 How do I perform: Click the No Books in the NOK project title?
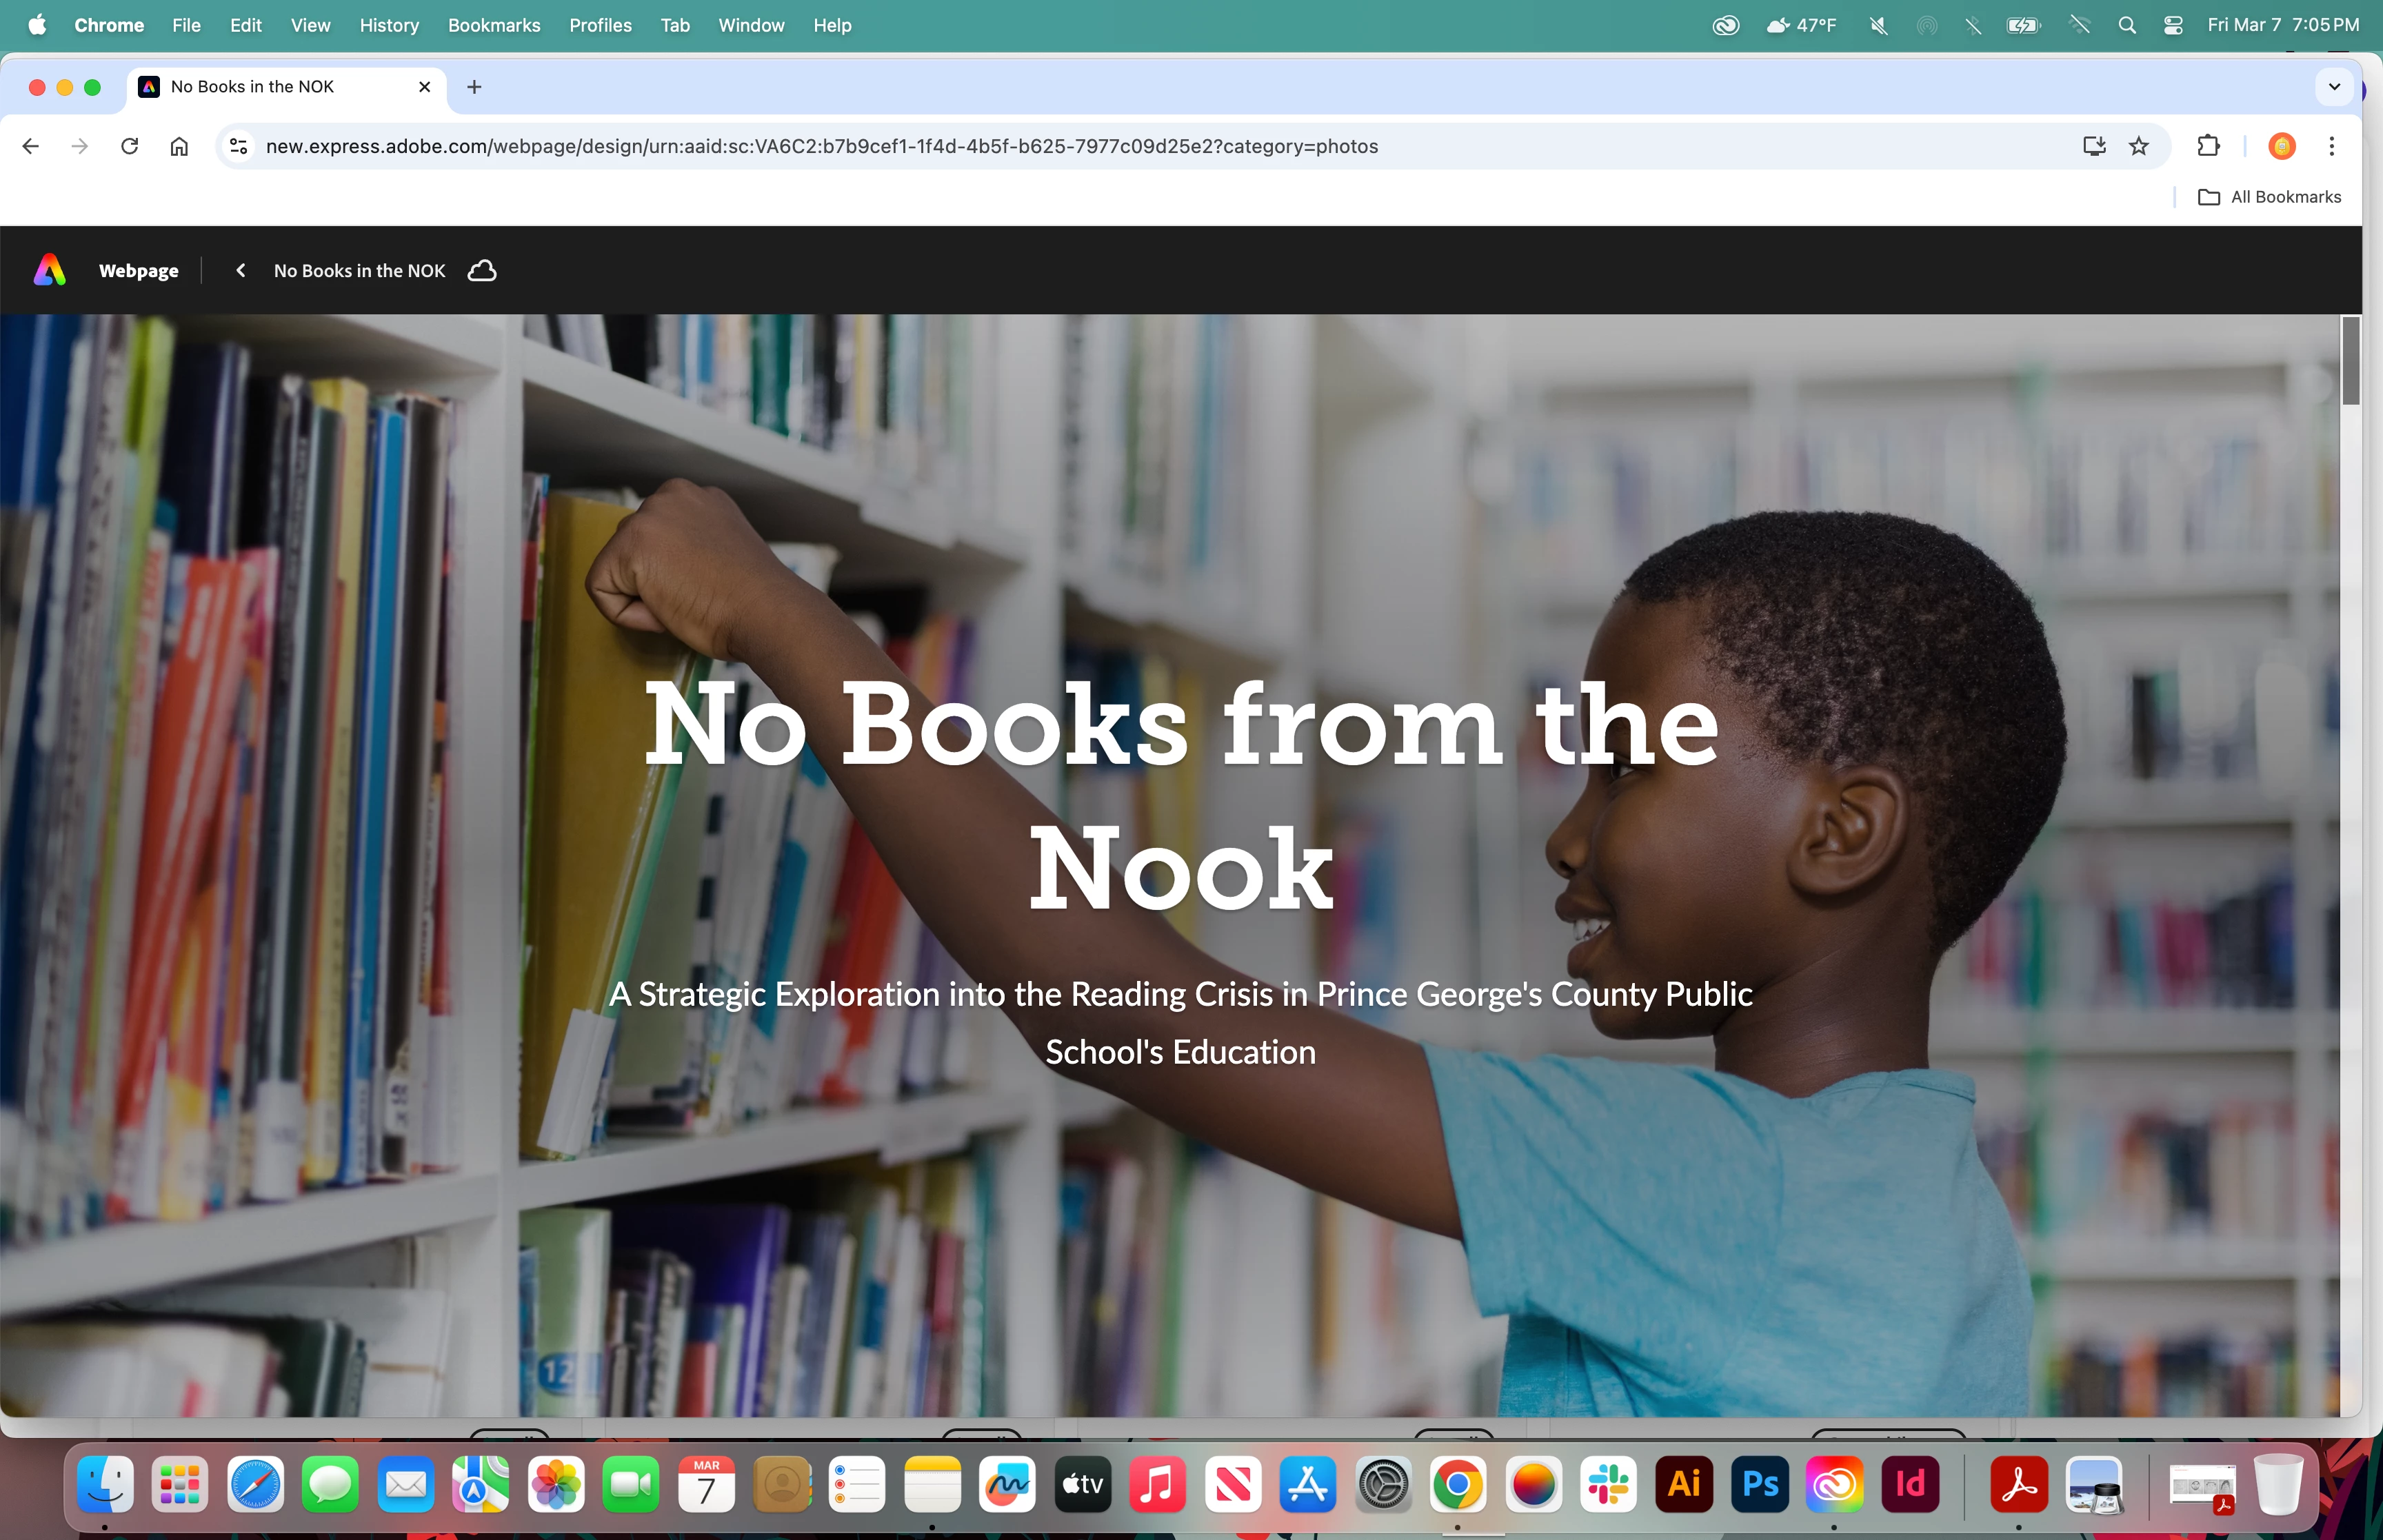tap(359, 271)
